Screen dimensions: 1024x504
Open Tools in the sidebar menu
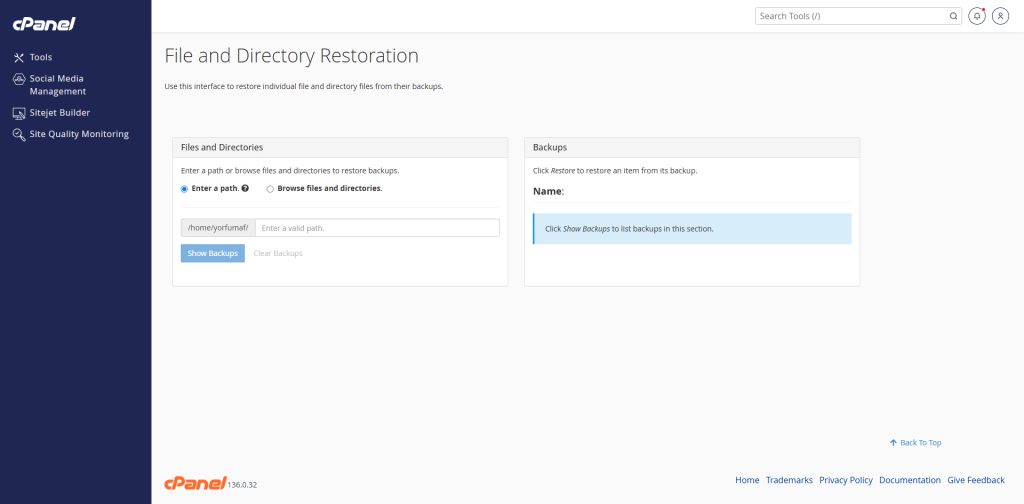click(x=40, y=57)
